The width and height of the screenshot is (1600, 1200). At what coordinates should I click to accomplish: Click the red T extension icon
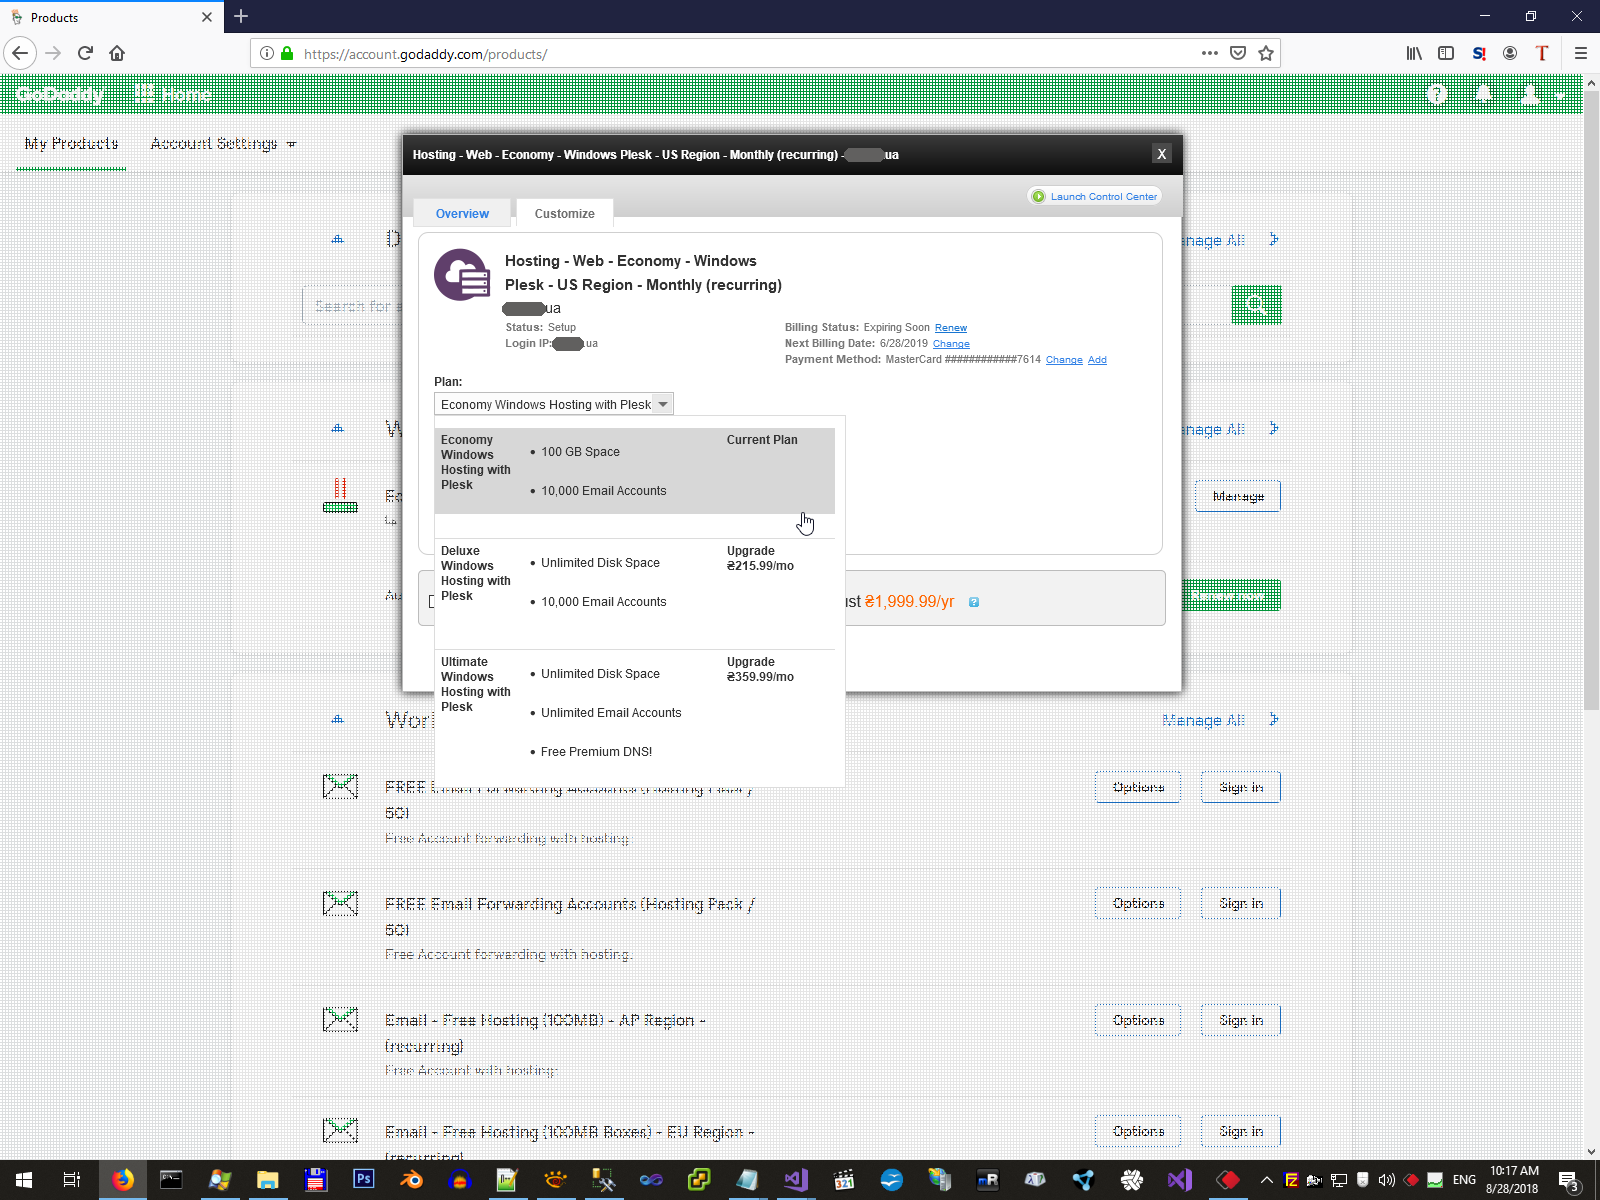tap(1542, 53)
